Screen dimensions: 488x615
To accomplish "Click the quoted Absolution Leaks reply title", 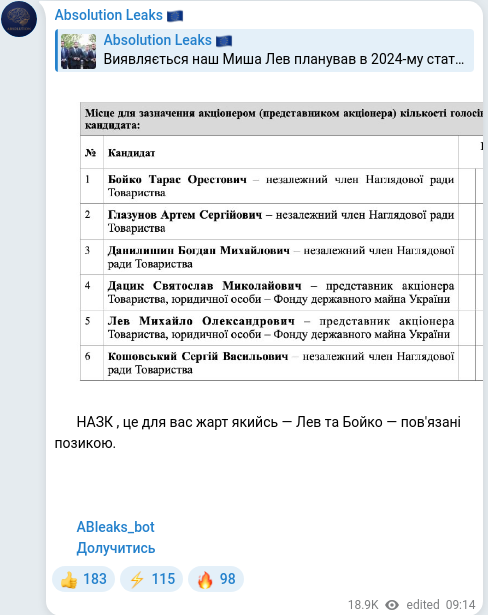I will pos(157,40).
